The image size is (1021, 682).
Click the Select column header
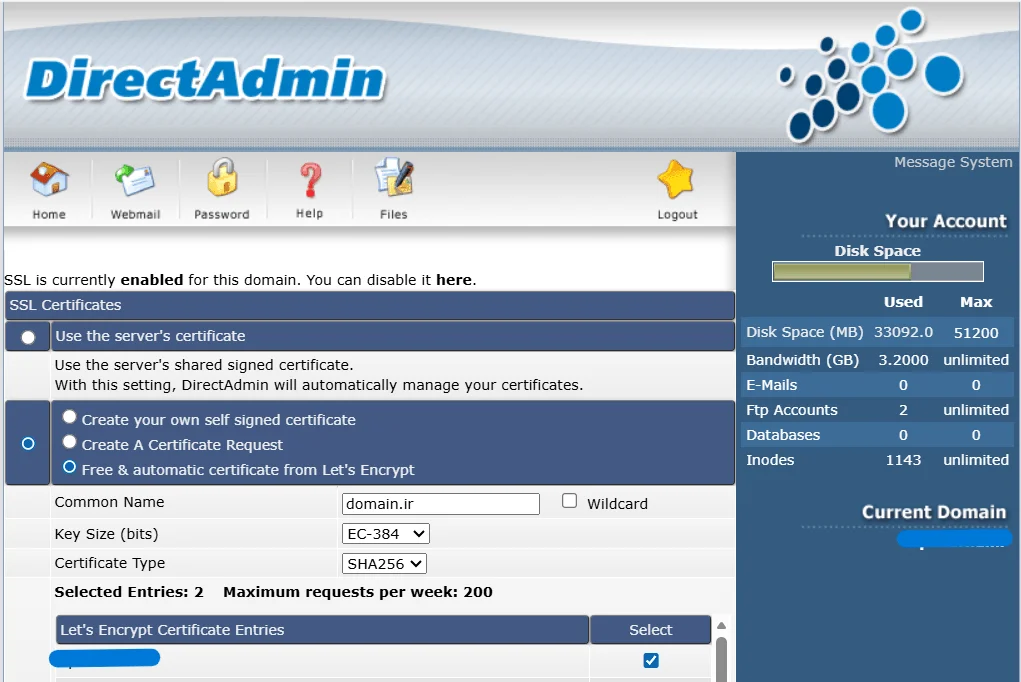click(x=650, y=630)
